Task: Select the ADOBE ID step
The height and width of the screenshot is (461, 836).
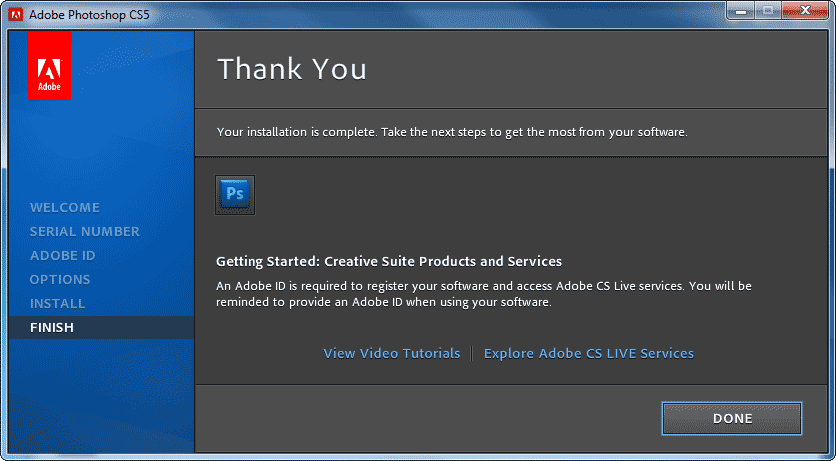Action: click(62, 255)
